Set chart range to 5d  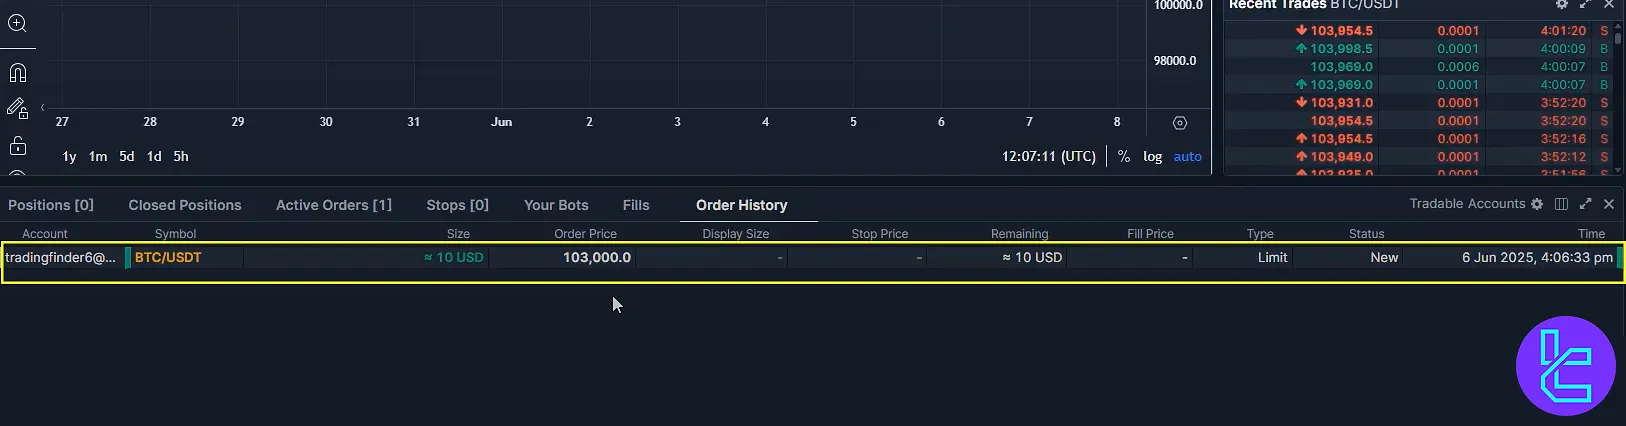[127, 156]
